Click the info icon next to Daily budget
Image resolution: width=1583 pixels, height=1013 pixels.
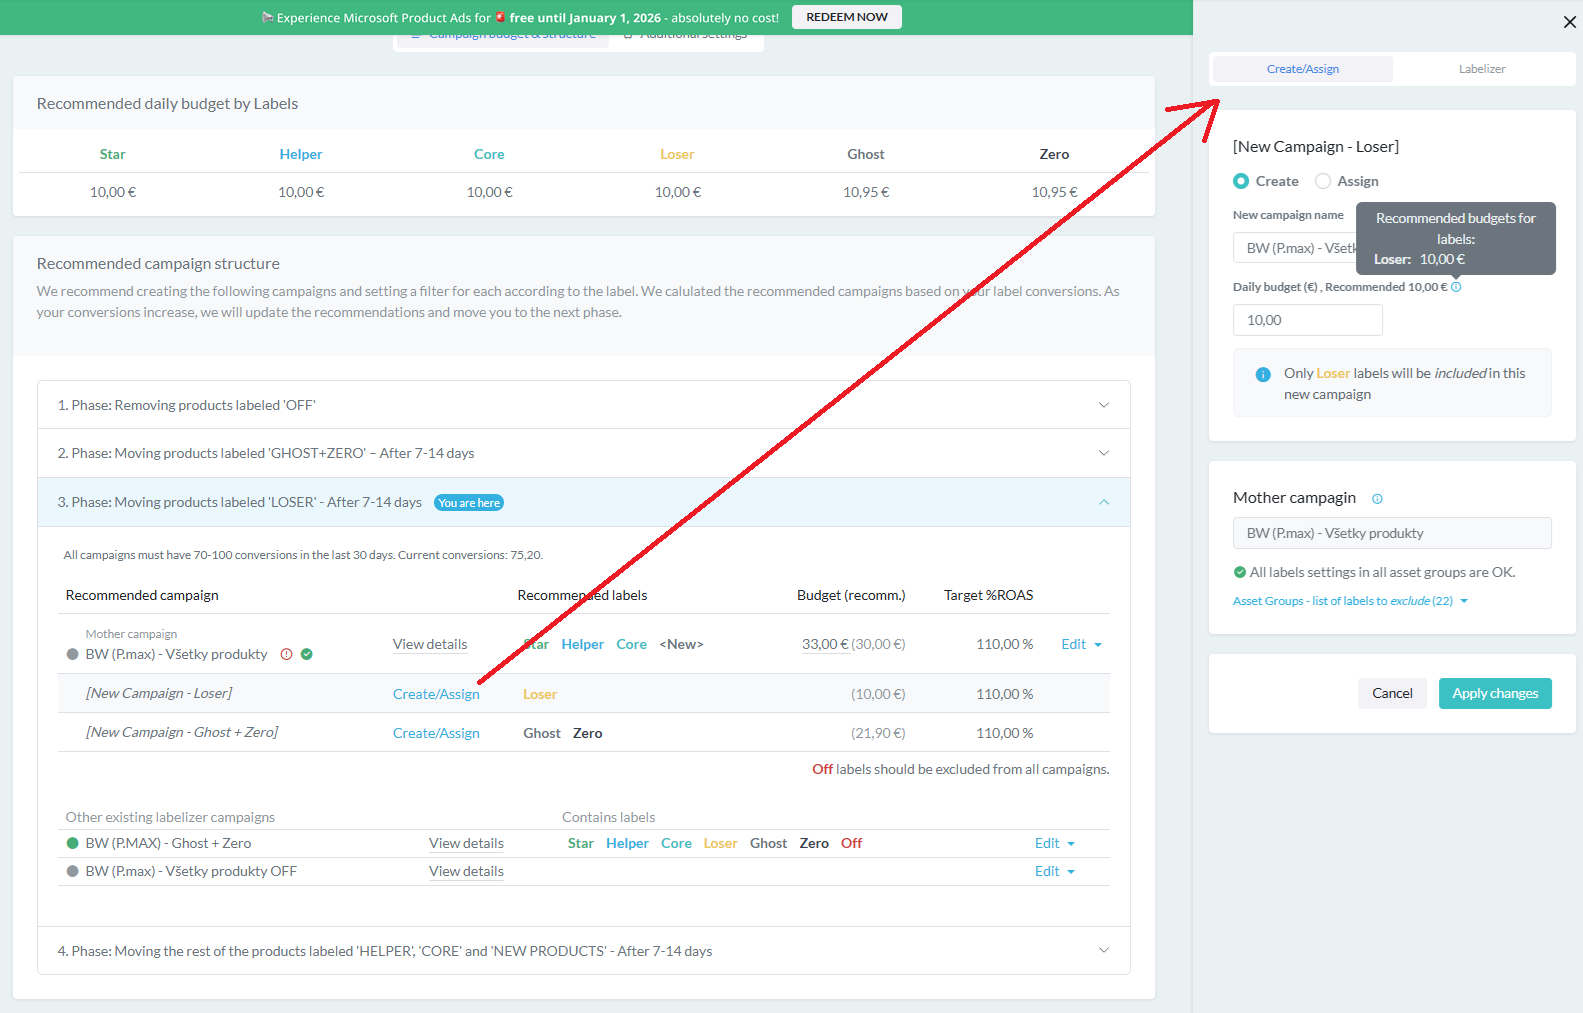tap(1456, 287)
